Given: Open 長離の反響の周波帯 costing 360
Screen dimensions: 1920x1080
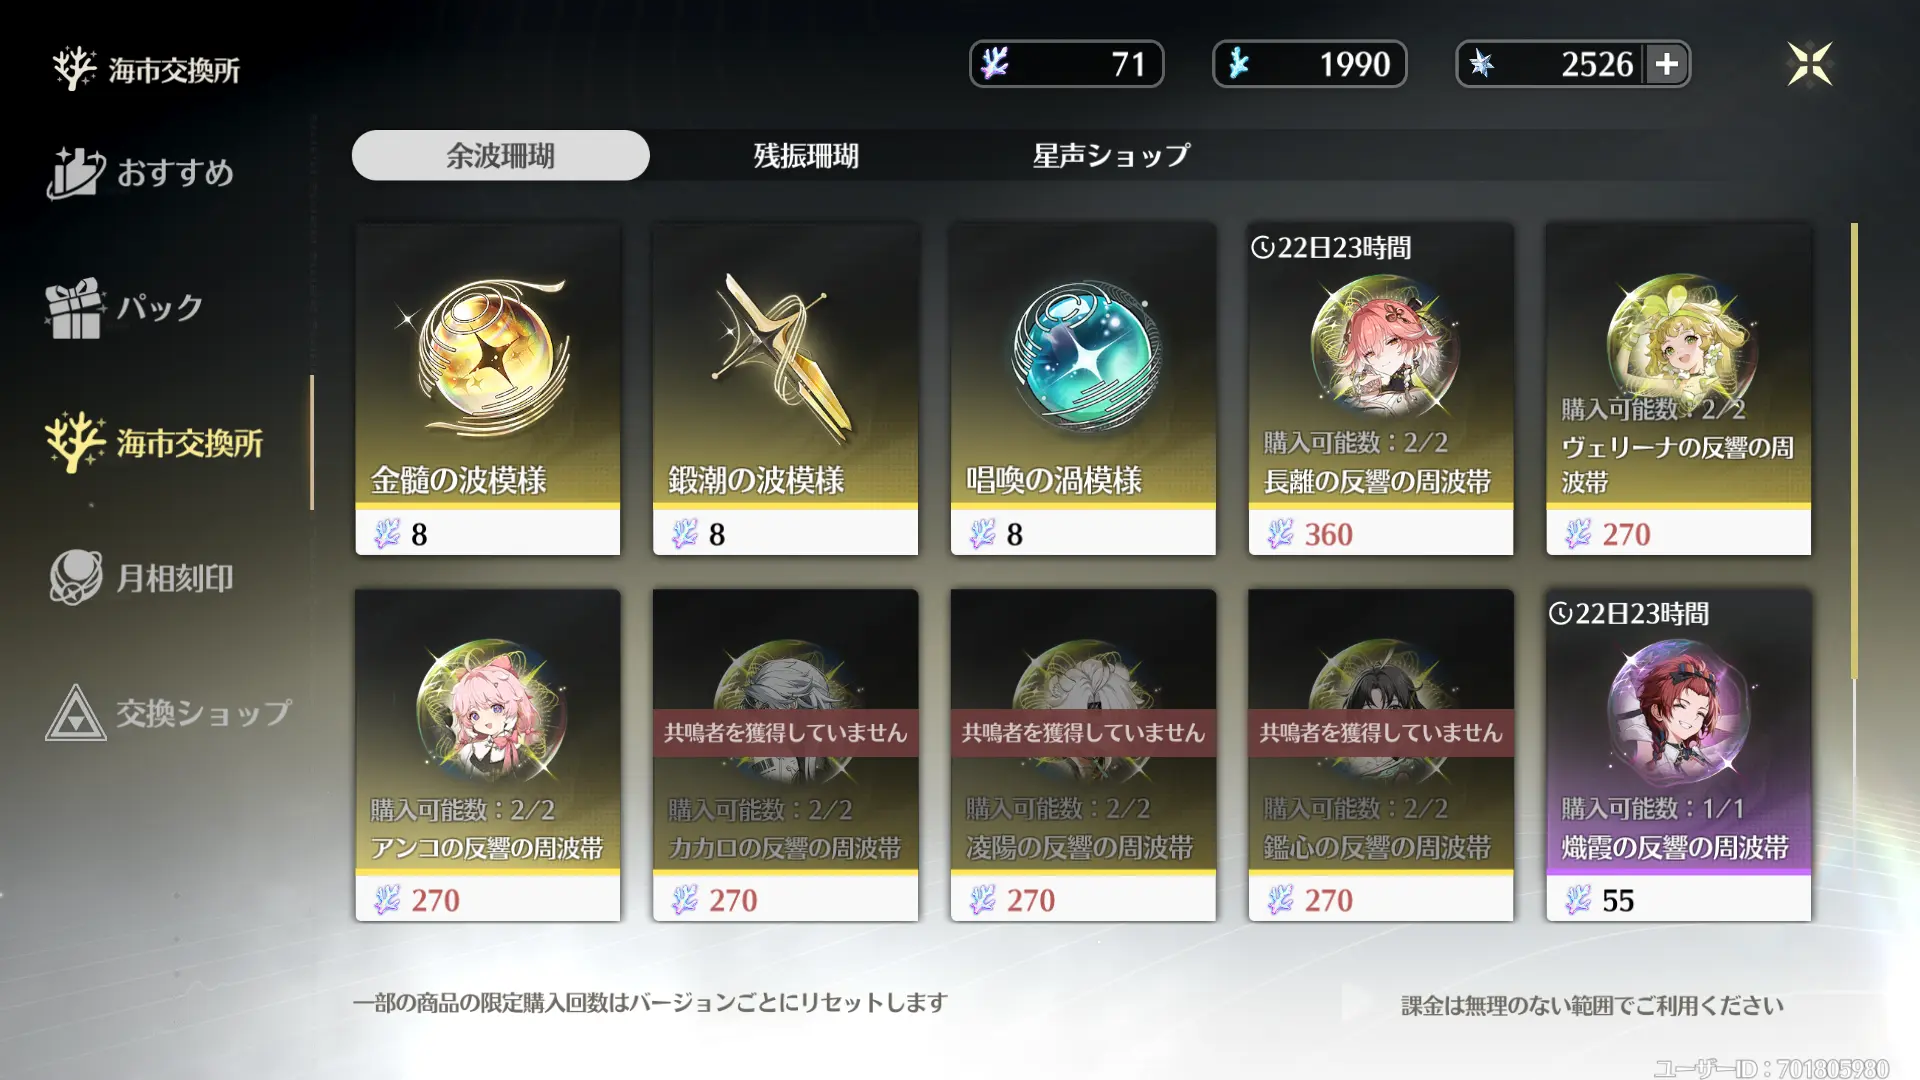Looking at the screenshot, I should [1381, 388].
